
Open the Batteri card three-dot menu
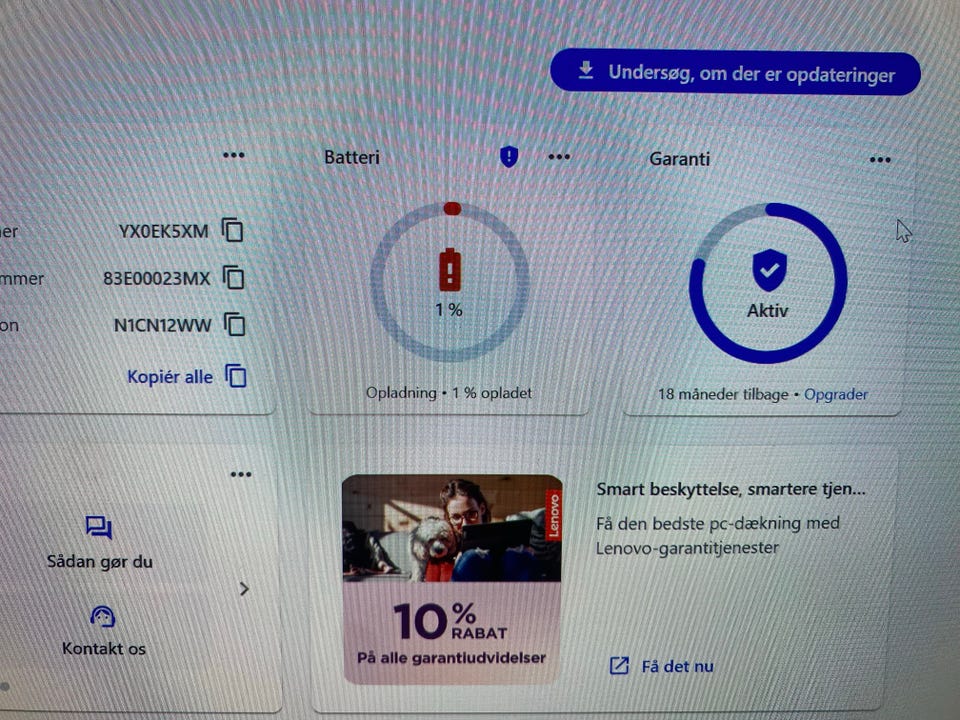pyautogui.click(x=559, y=157)
